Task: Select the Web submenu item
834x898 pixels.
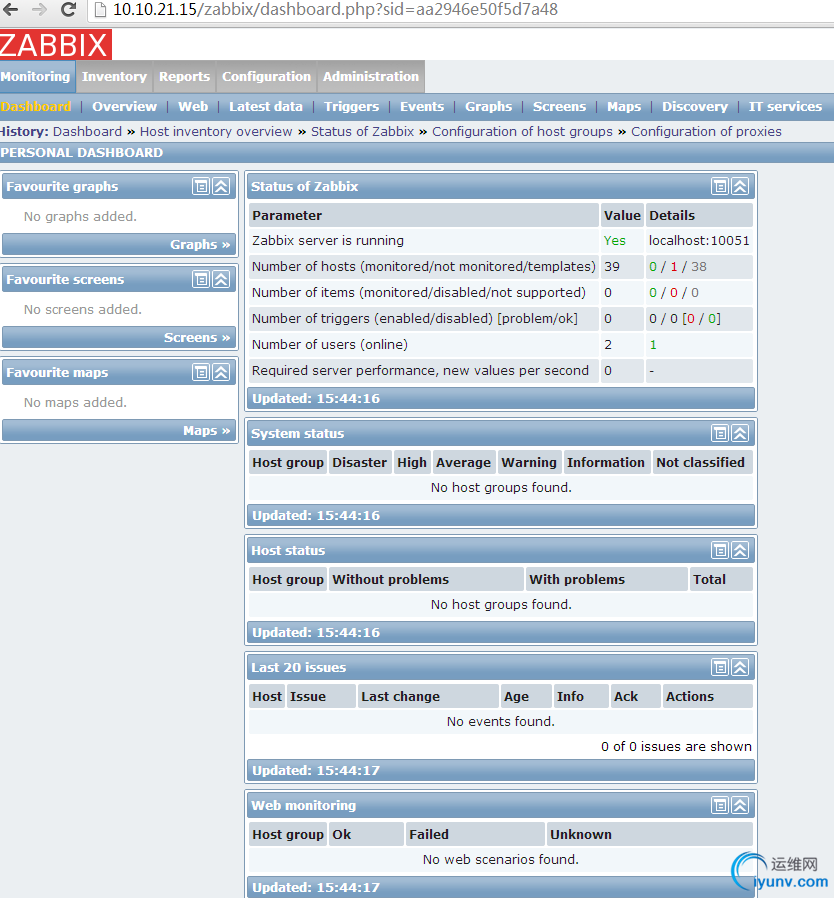Action: [x=193, y=107]
